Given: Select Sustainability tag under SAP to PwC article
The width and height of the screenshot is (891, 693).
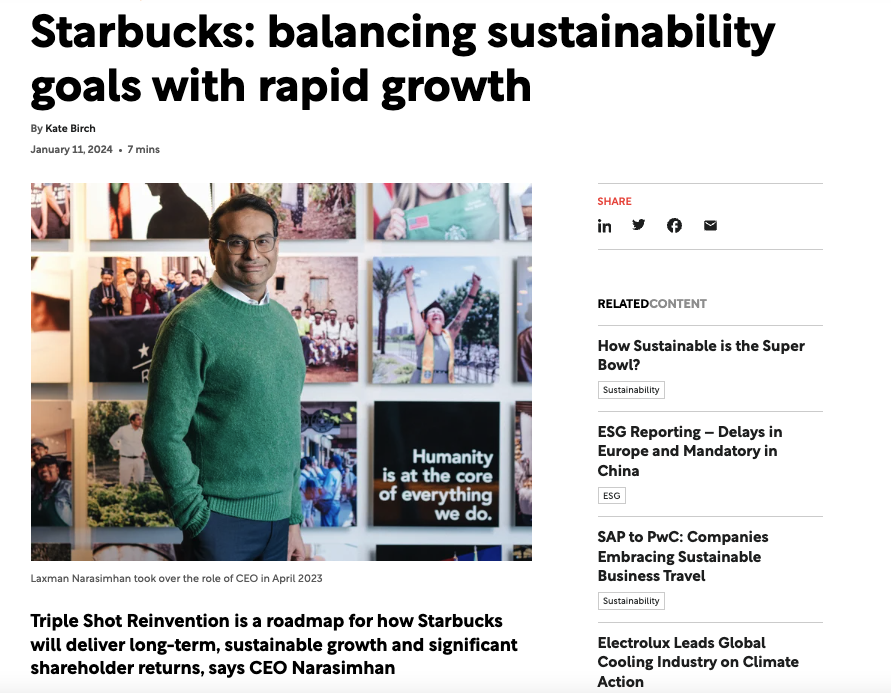Looking at the screenshot, I should point(631,601).
